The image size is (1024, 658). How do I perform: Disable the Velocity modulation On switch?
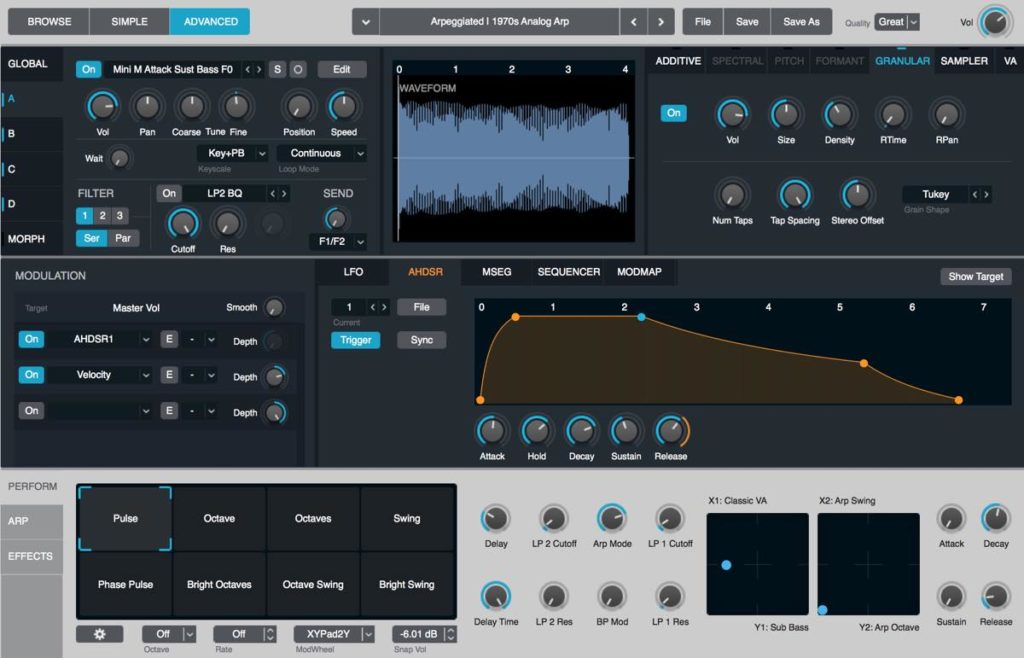click(x=32, y=375)
